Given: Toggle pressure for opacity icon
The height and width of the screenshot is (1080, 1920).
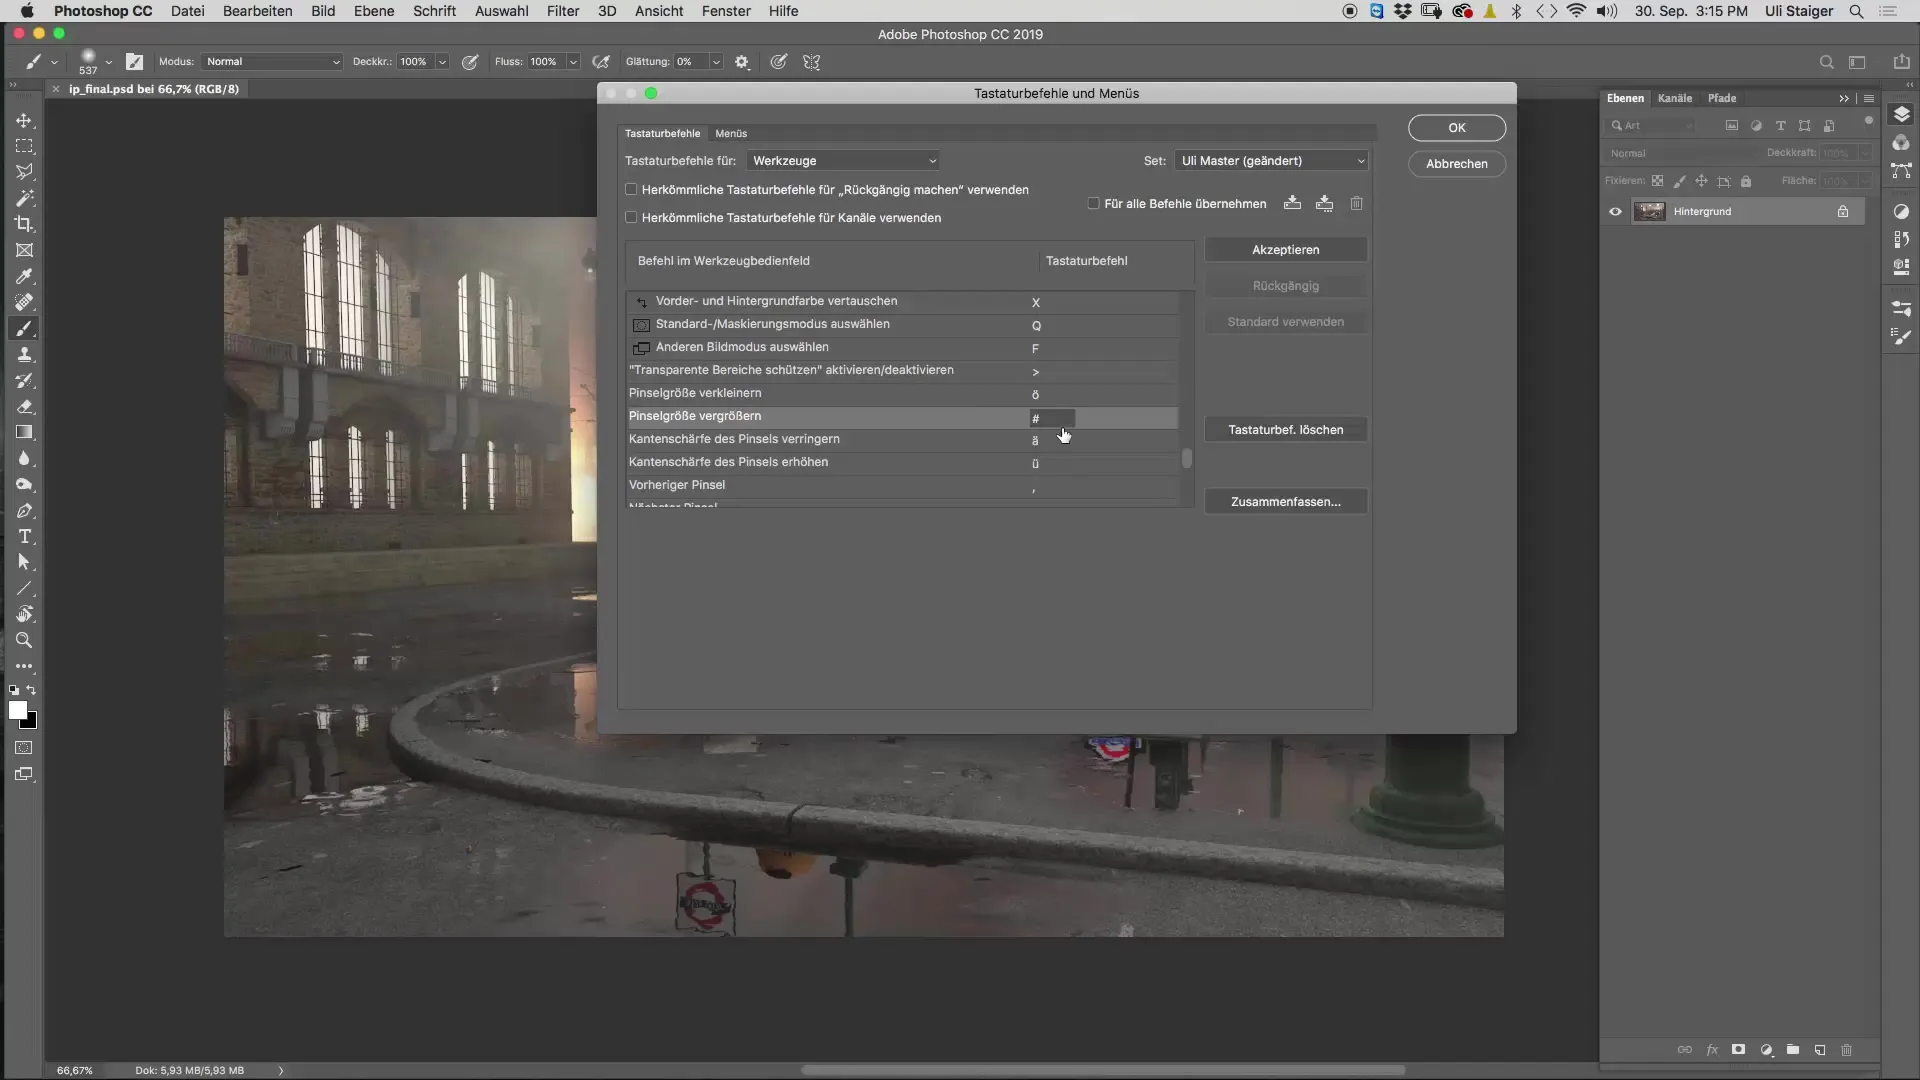Looking at the screenshot, I should tap(470, 62).
